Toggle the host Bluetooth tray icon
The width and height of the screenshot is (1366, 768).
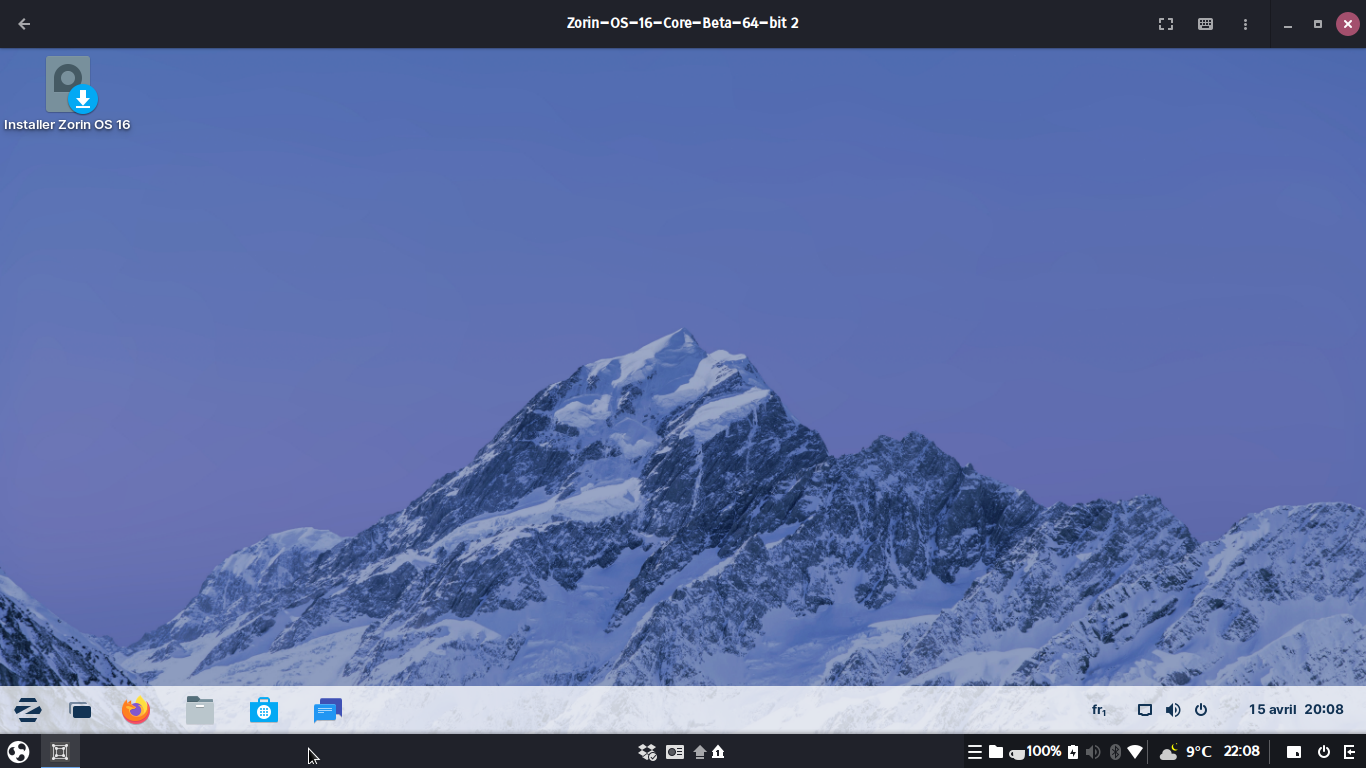click(1115, 752)
